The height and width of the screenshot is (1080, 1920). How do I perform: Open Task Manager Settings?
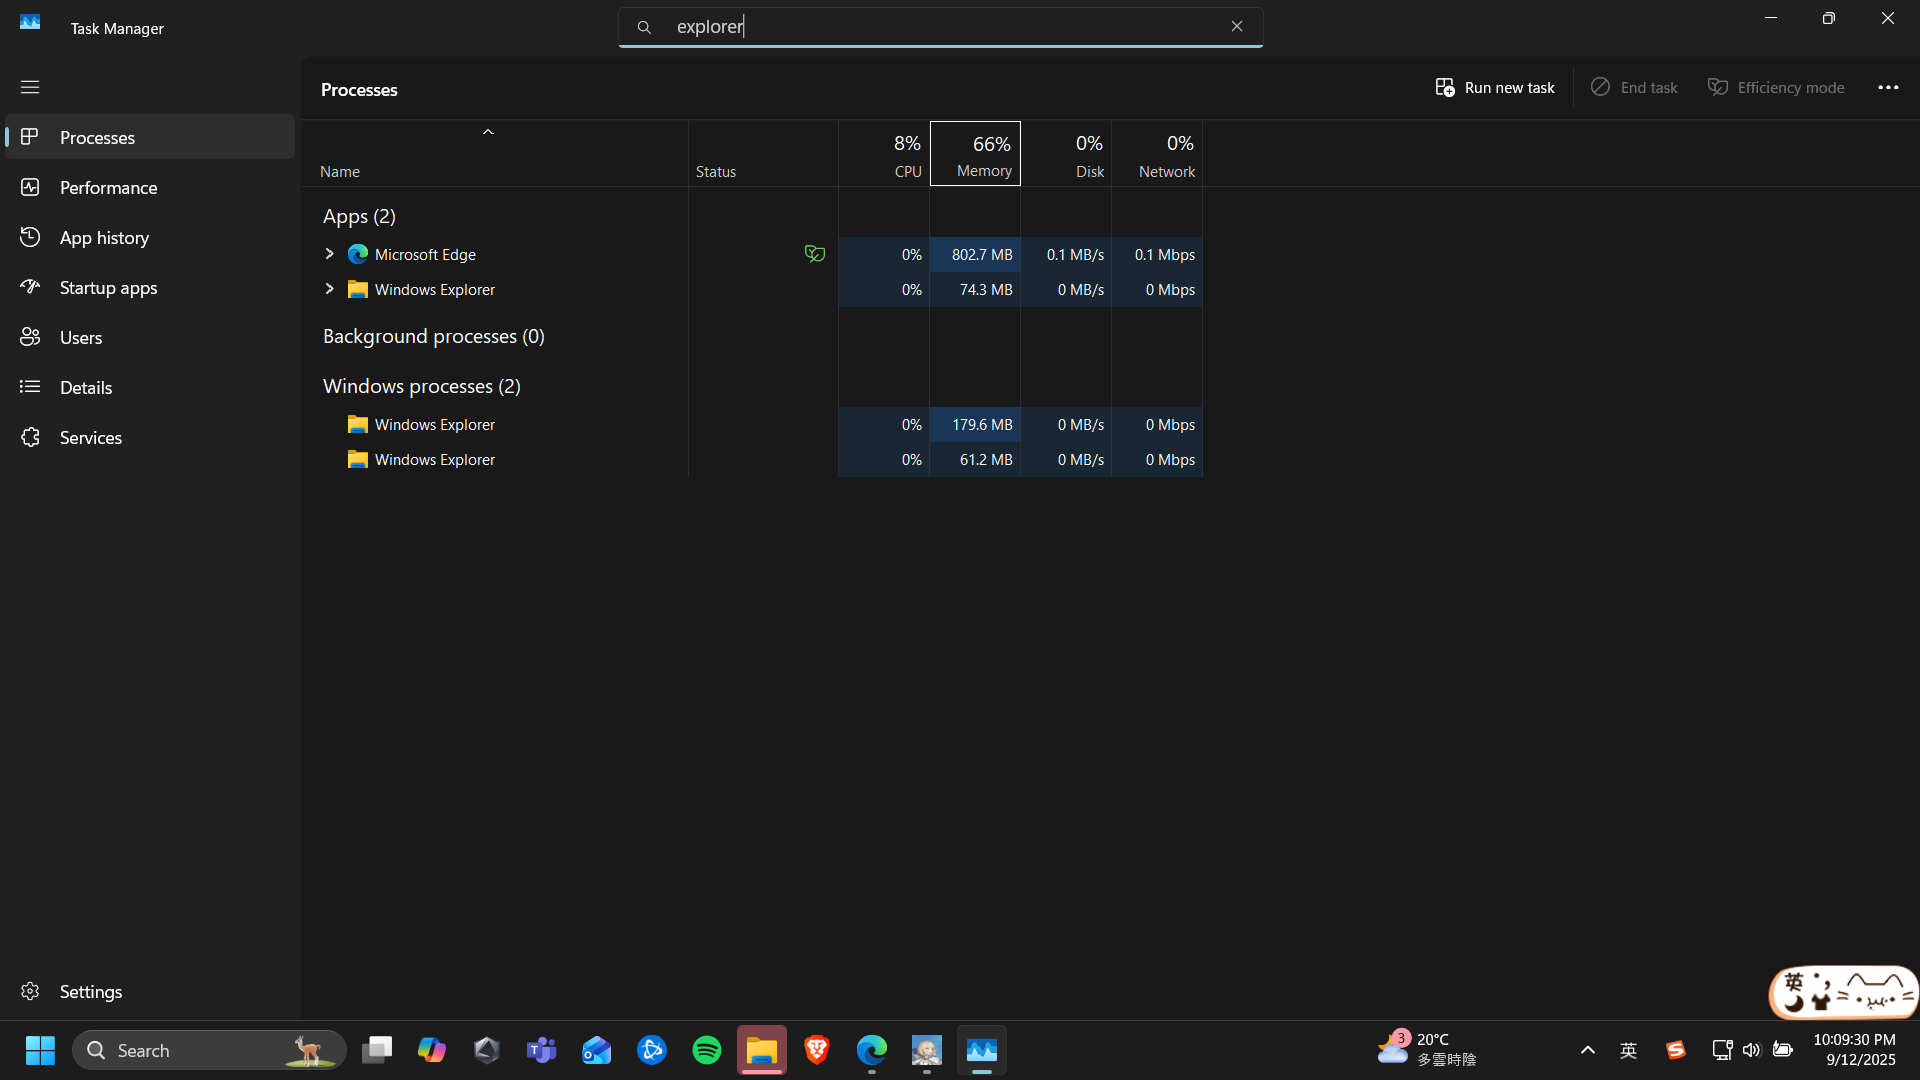coord(150,991)
